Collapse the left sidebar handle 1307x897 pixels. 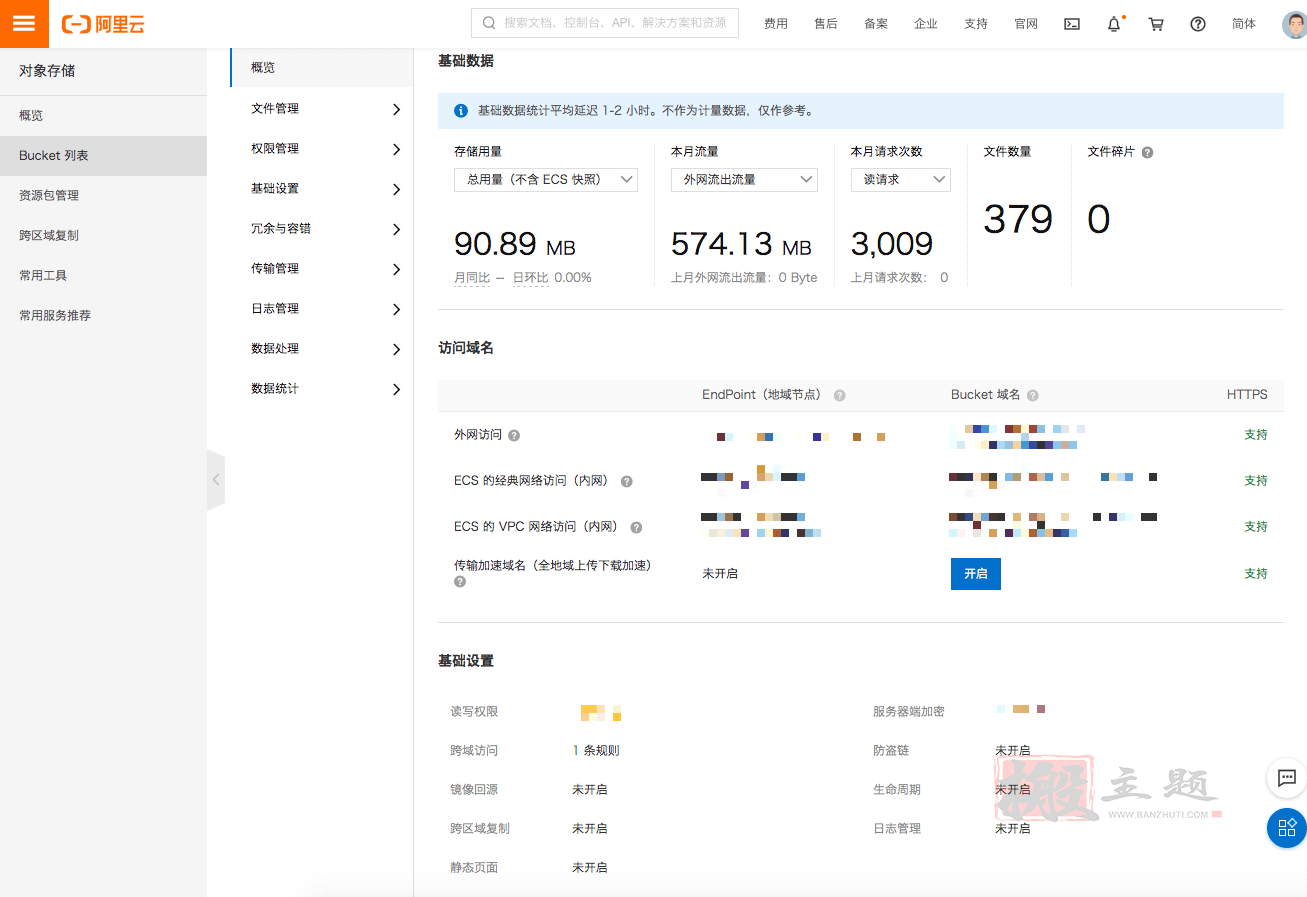(216, 480)
